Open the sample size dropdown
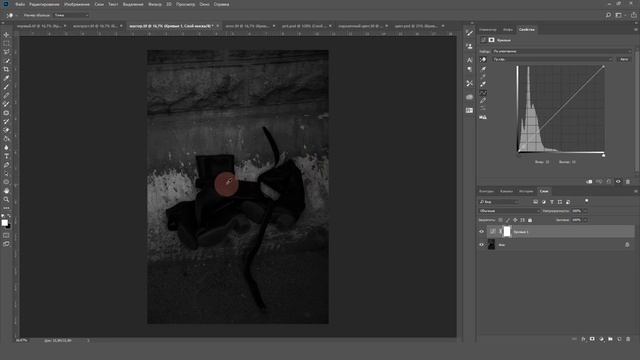This screenshot has width=640, height=360. click(71, 15)
